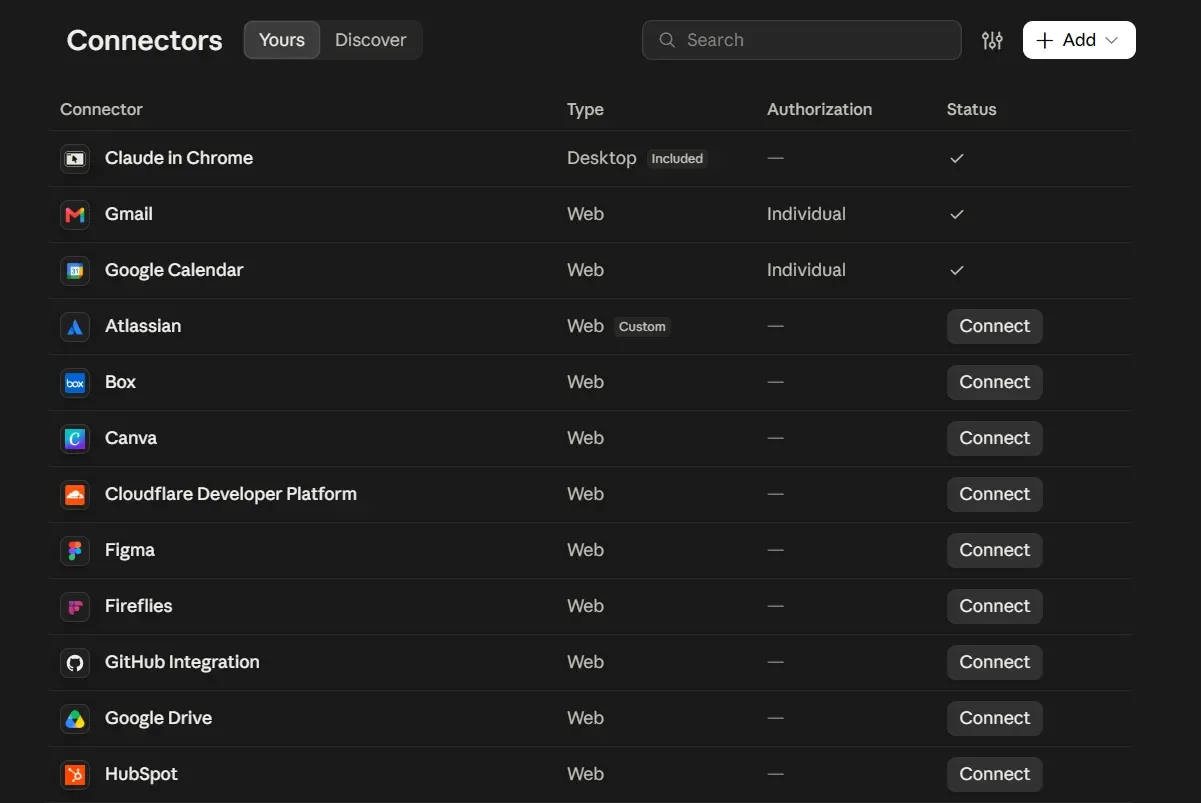Viewport: 1201px width, 803px height.
Task: Click the Gmail envelope icon
Action: tap(75, 214)
